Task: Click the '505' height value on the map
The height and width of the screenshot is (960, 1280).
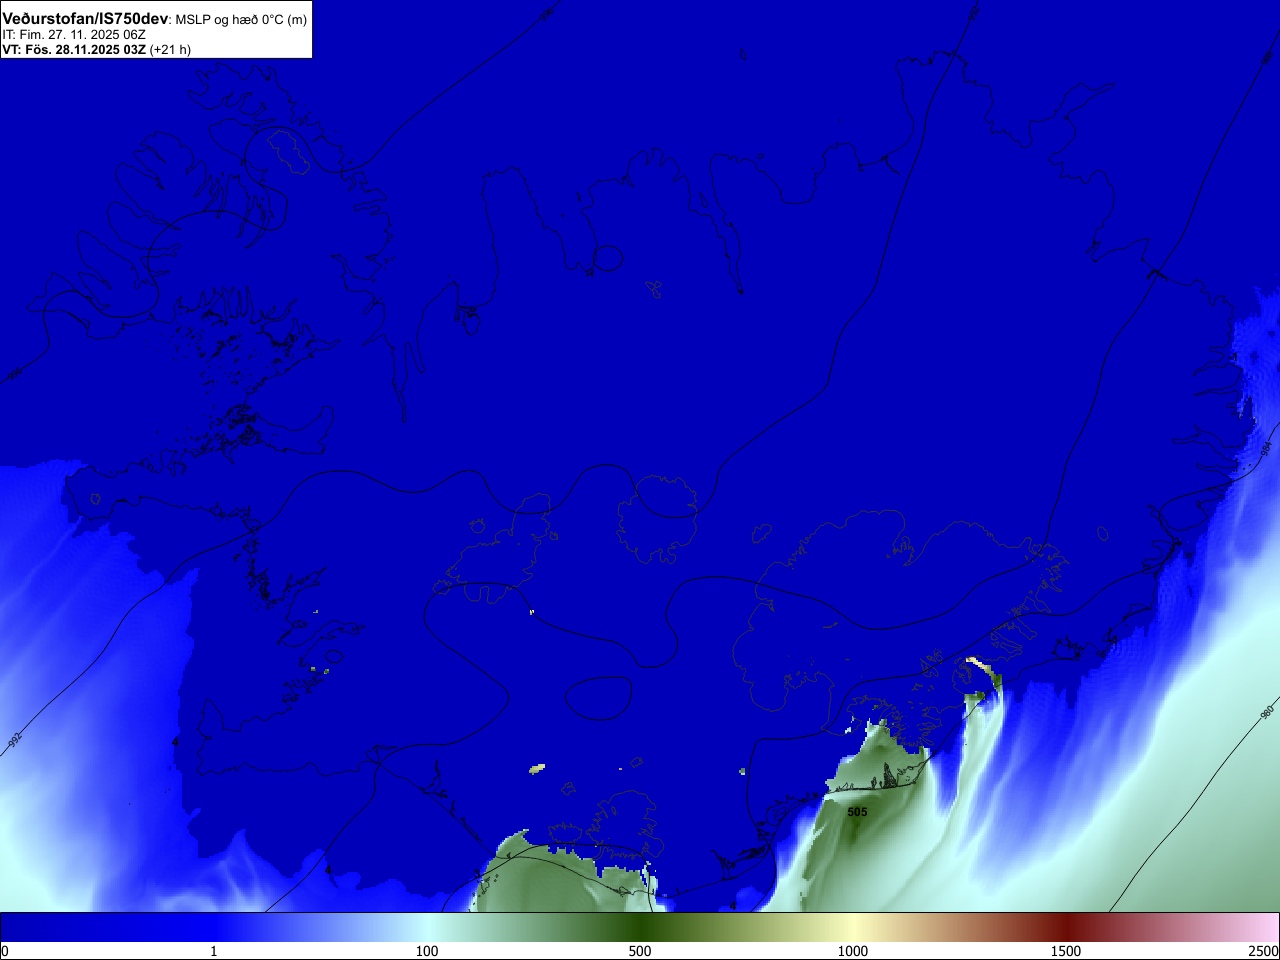Action: [x=857, y=812]
